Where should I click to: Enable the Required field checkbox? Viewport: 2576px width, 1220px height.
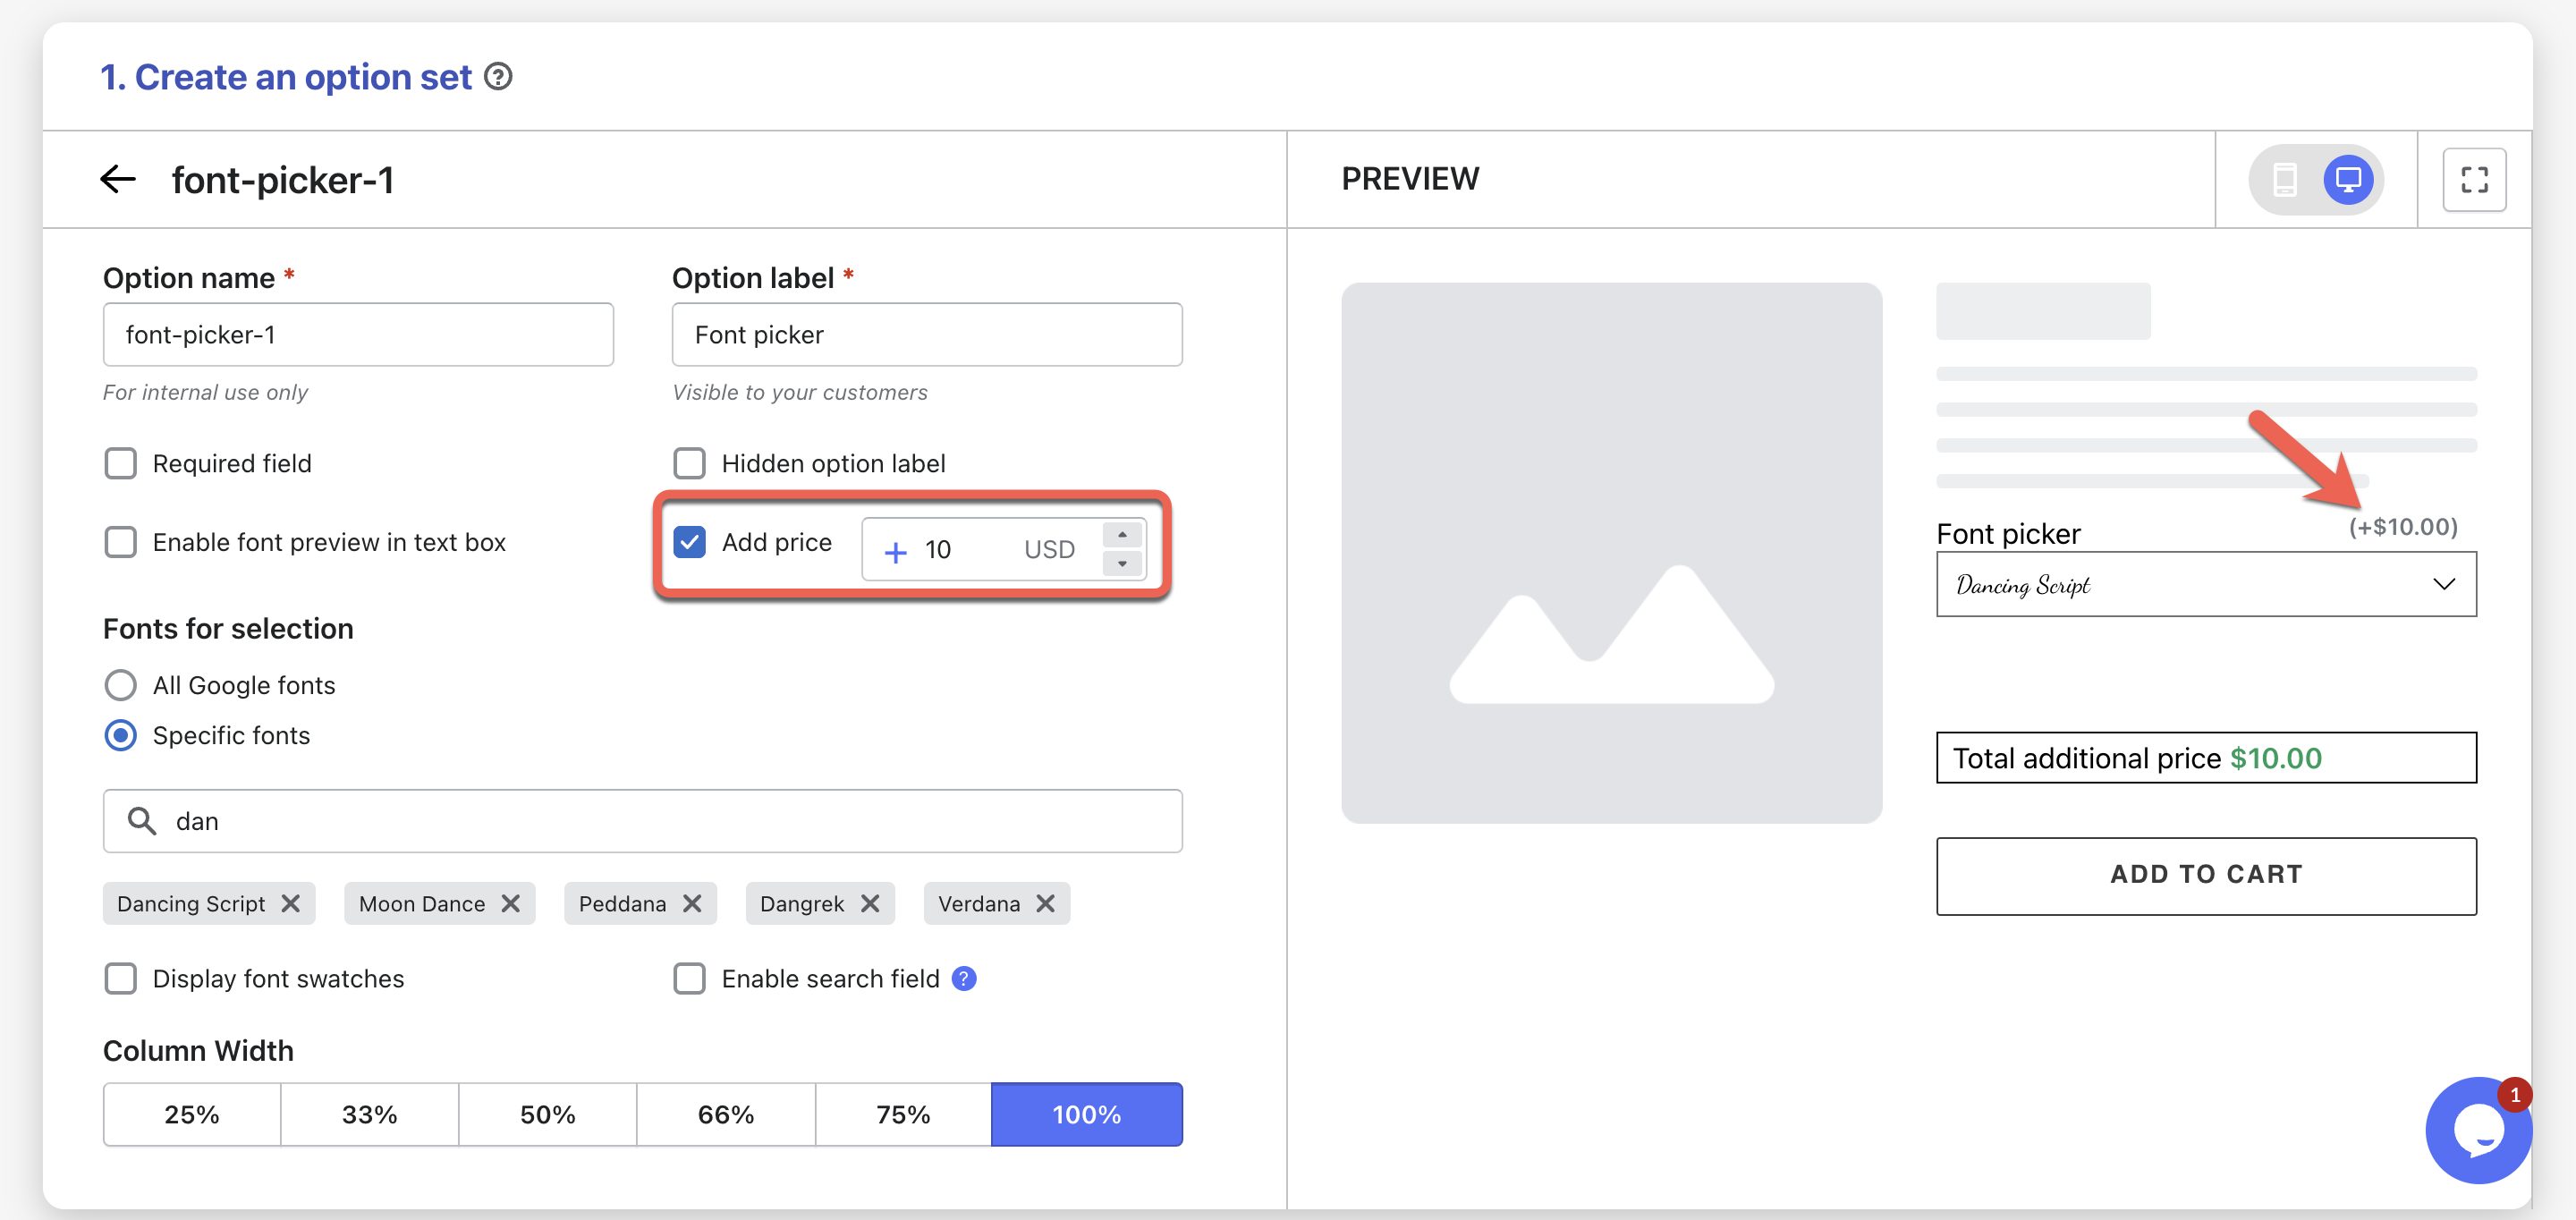point(121,464)
